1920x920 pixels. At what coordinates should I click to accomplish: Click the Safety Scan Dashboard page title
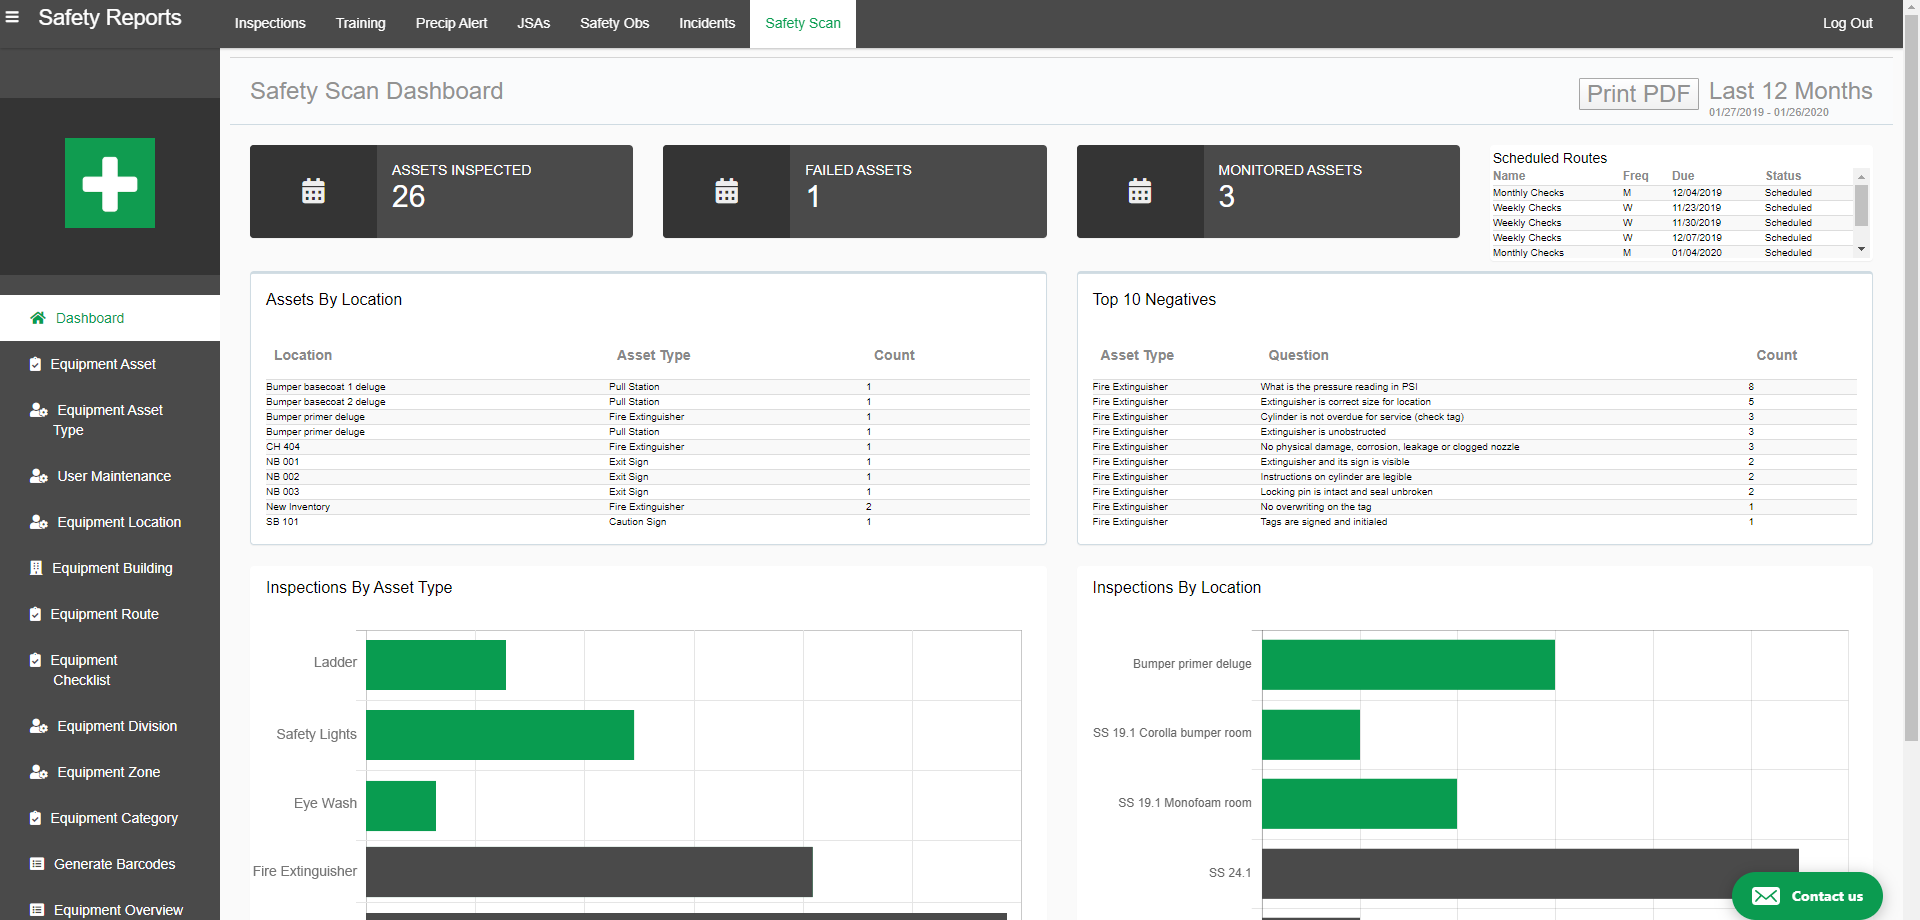click(x=376, y=91)
